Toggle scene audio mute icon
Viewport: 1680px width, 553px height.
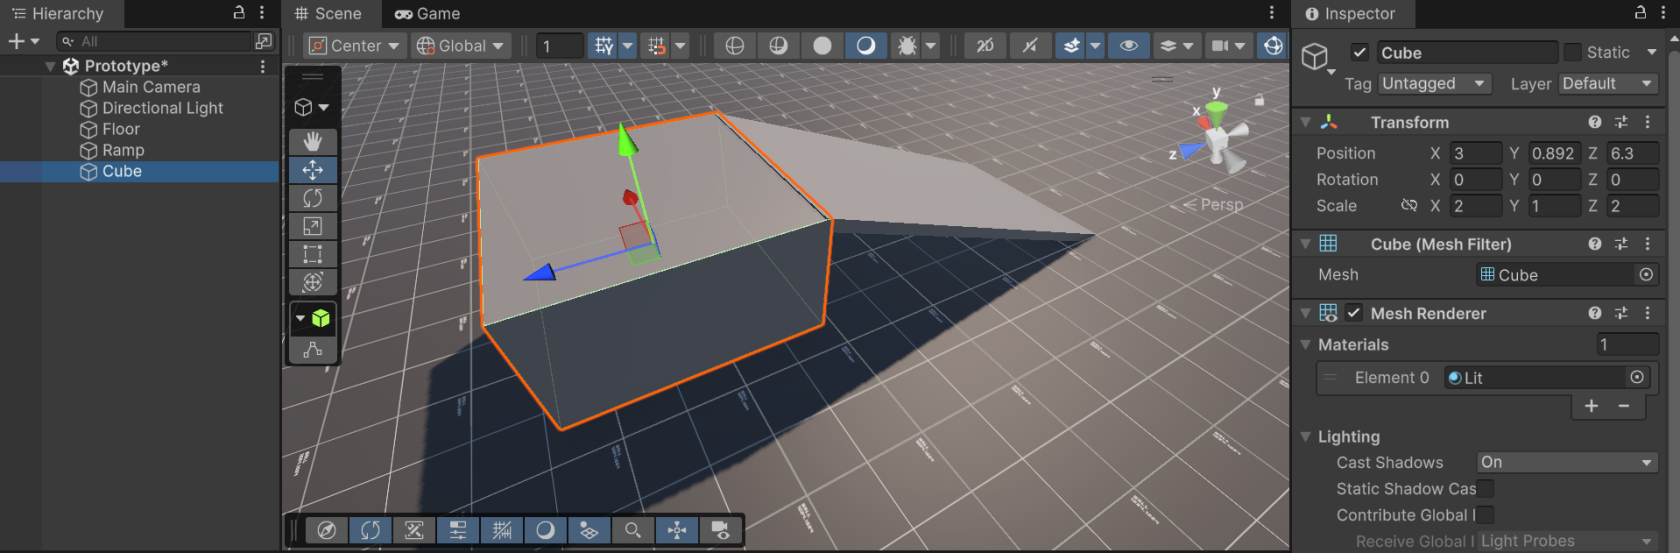(x=1029, y=46)
